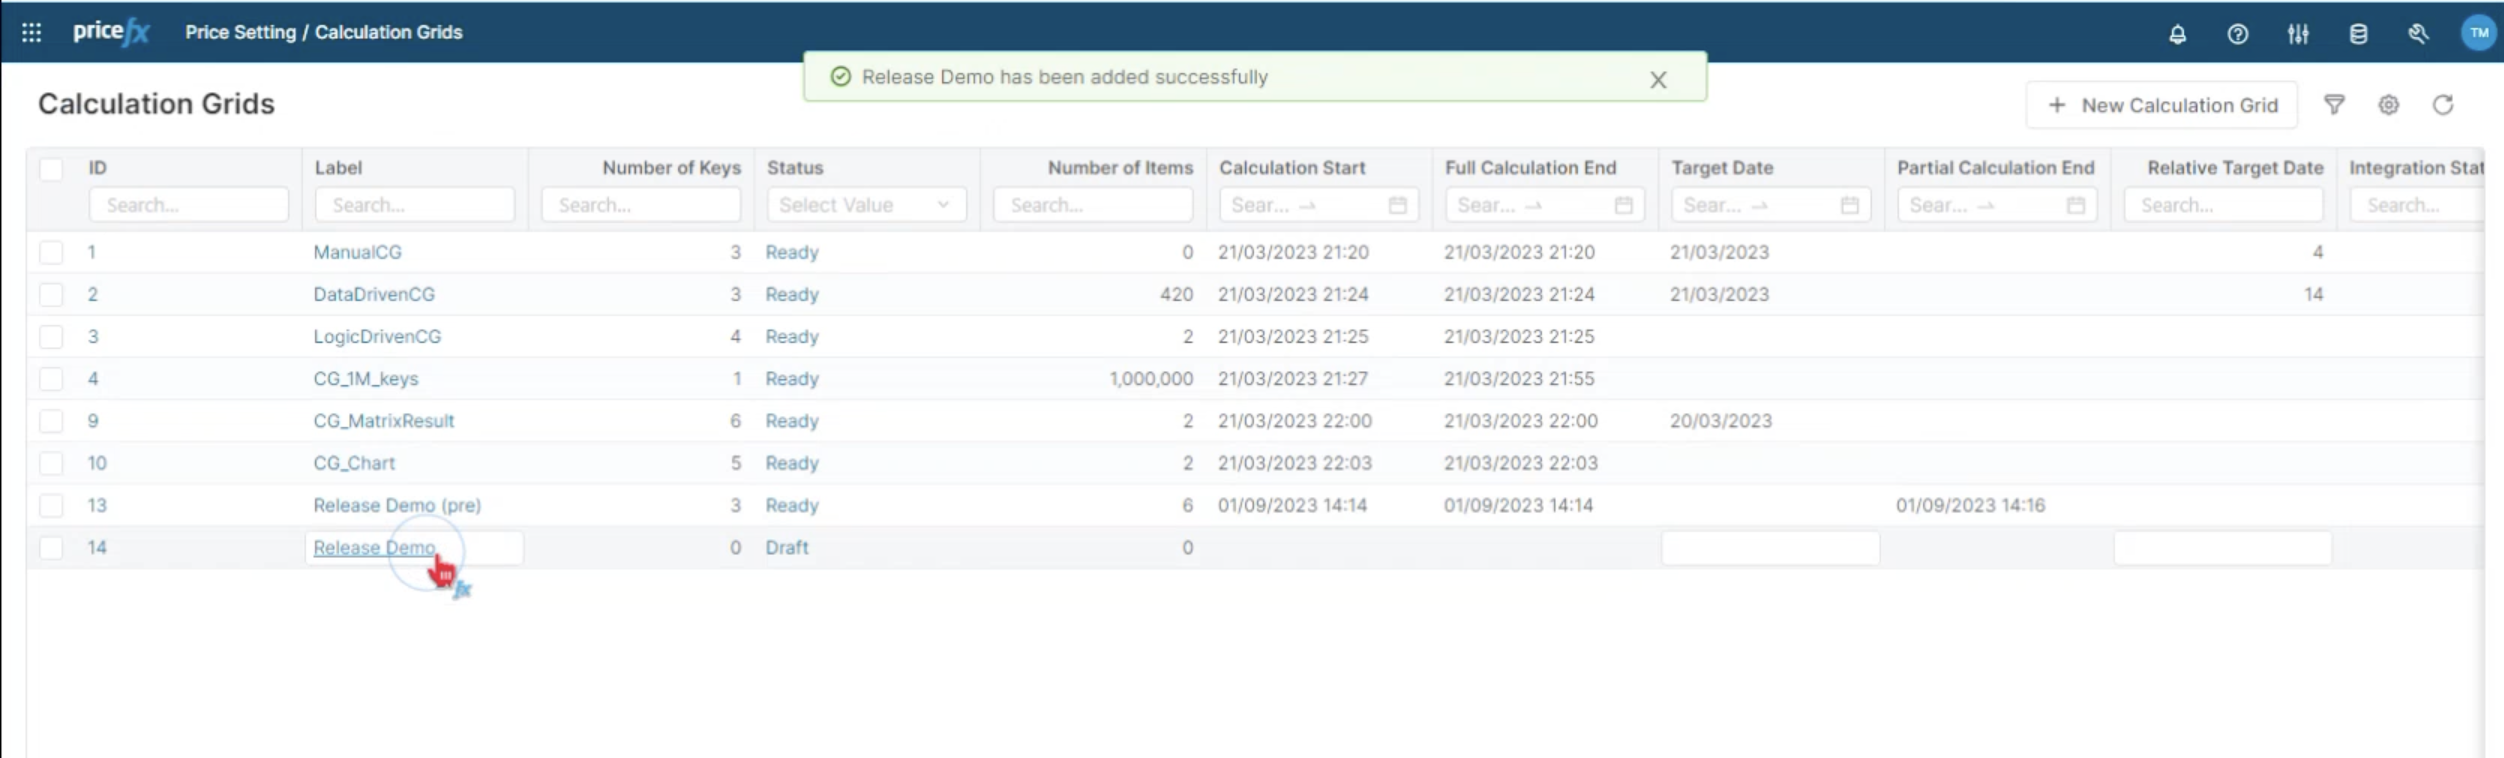Open the DataDrivenCG grid link

coord(374,294)
